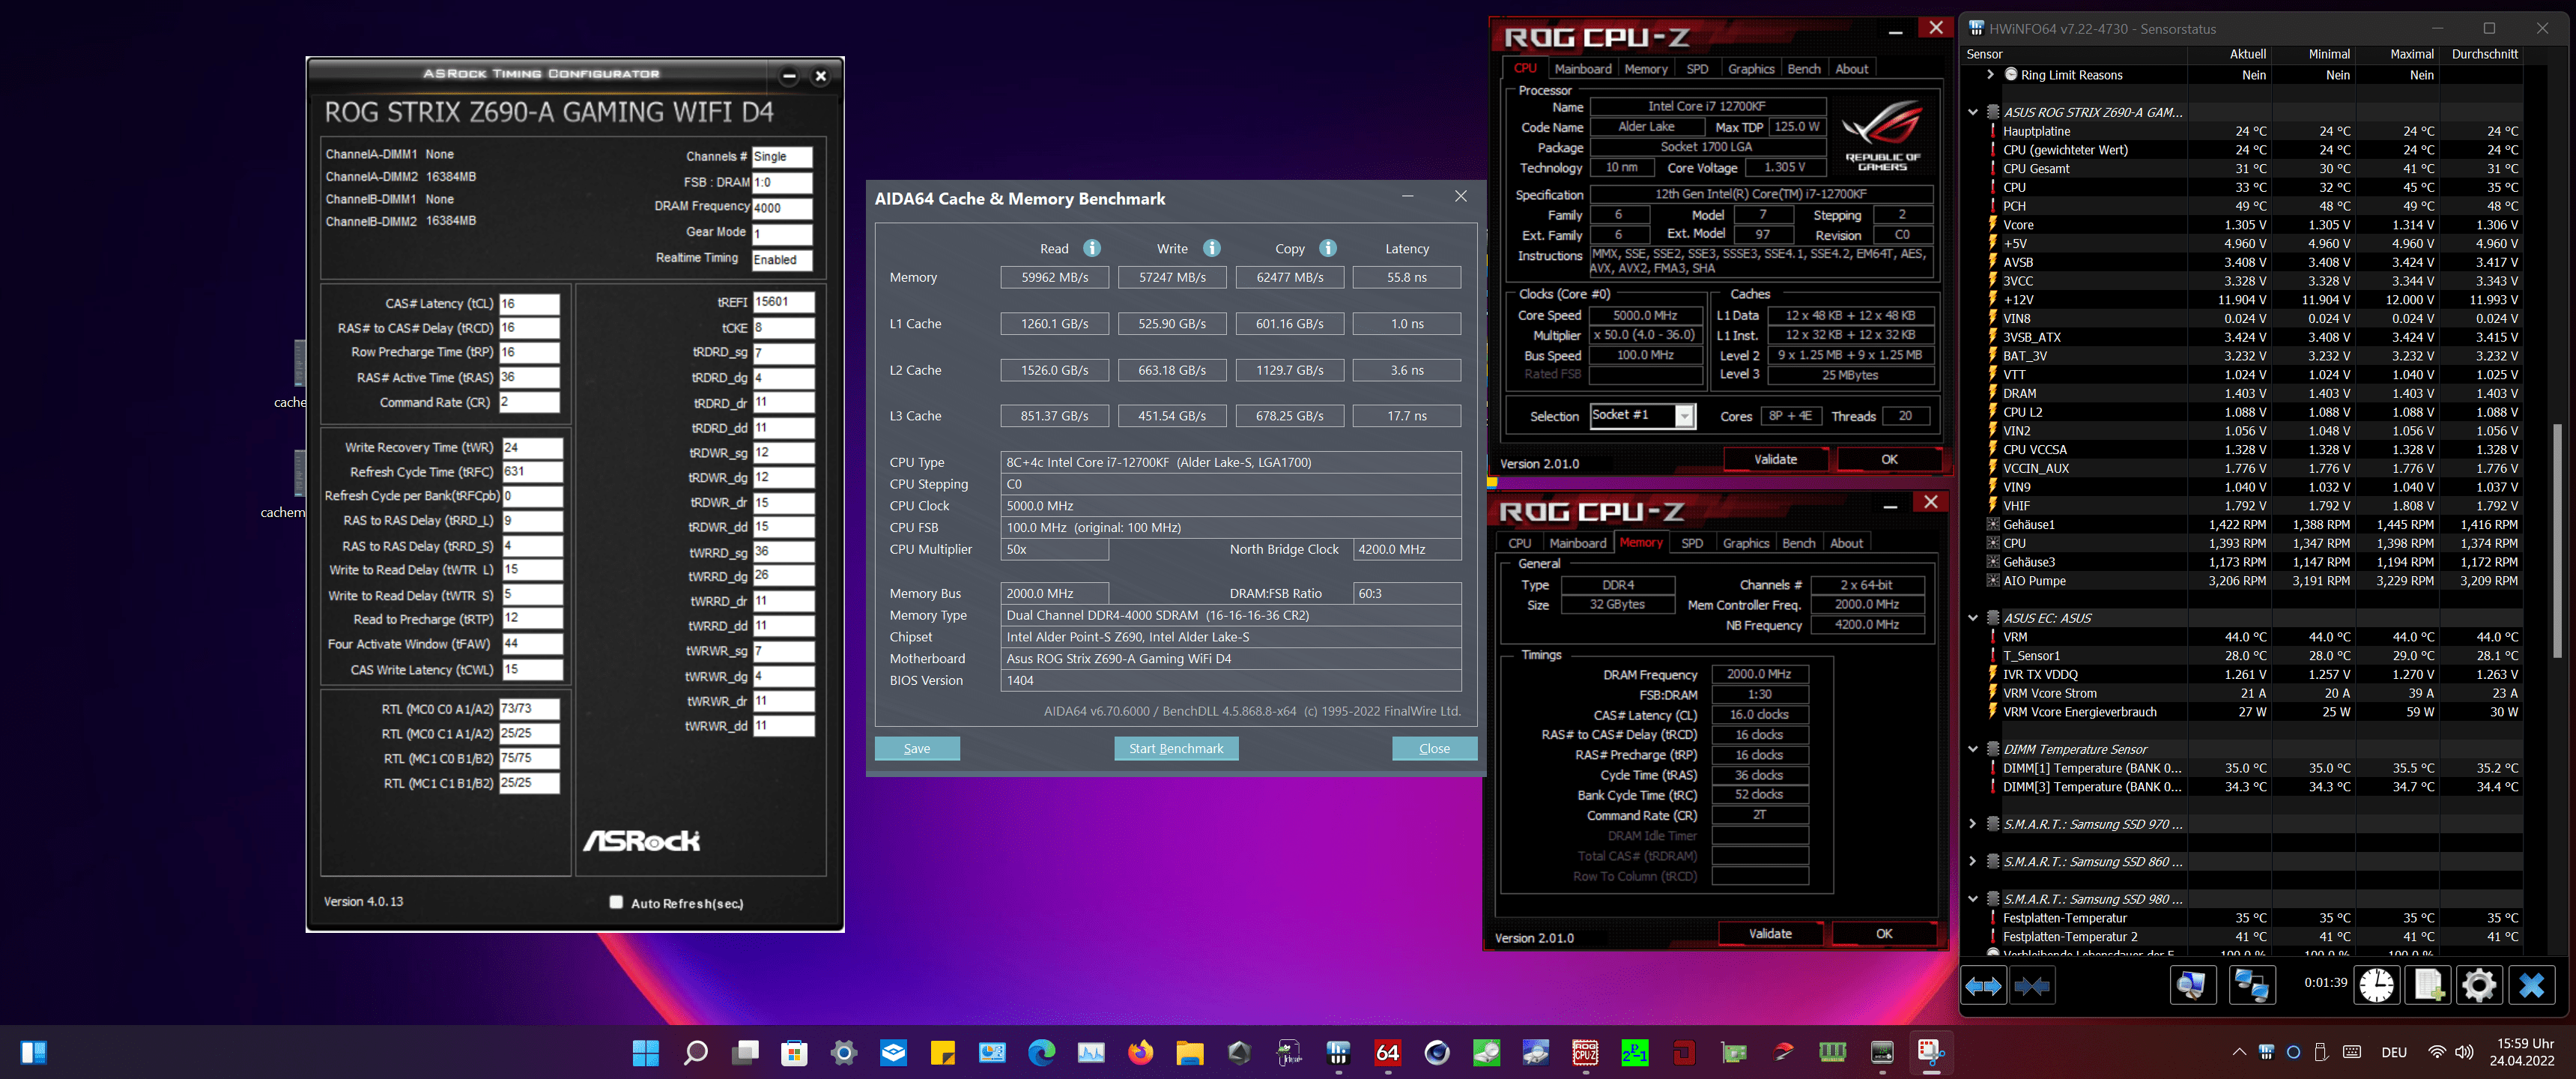Click the info icon next to Copy column
This screenshot has width=2576, height=1079.
coord(1328,248)
